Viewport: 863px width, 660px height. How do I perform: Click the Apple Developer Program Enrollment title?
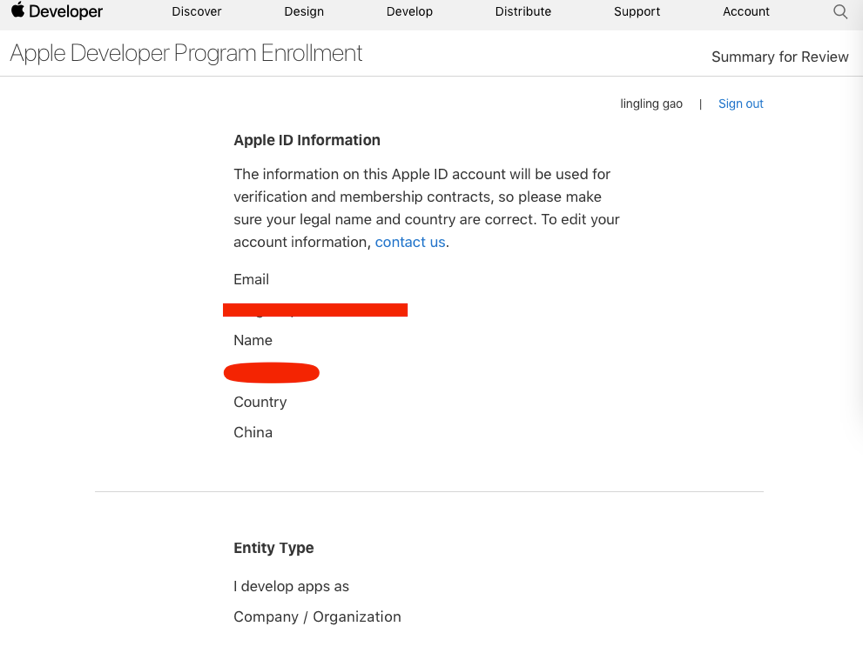coord(186,53)
